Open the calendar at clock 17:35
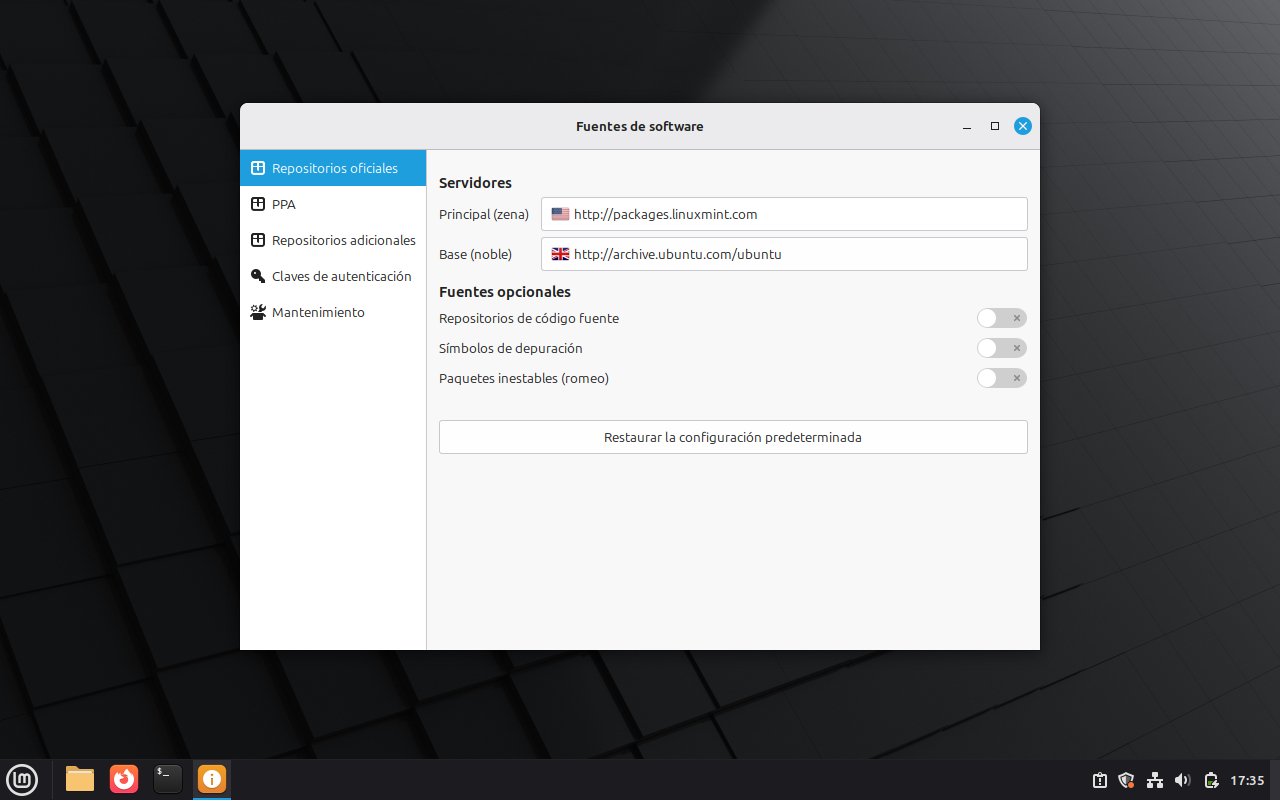The image size is (1280, 800). pyautogui.click(x=1247, y=780)
